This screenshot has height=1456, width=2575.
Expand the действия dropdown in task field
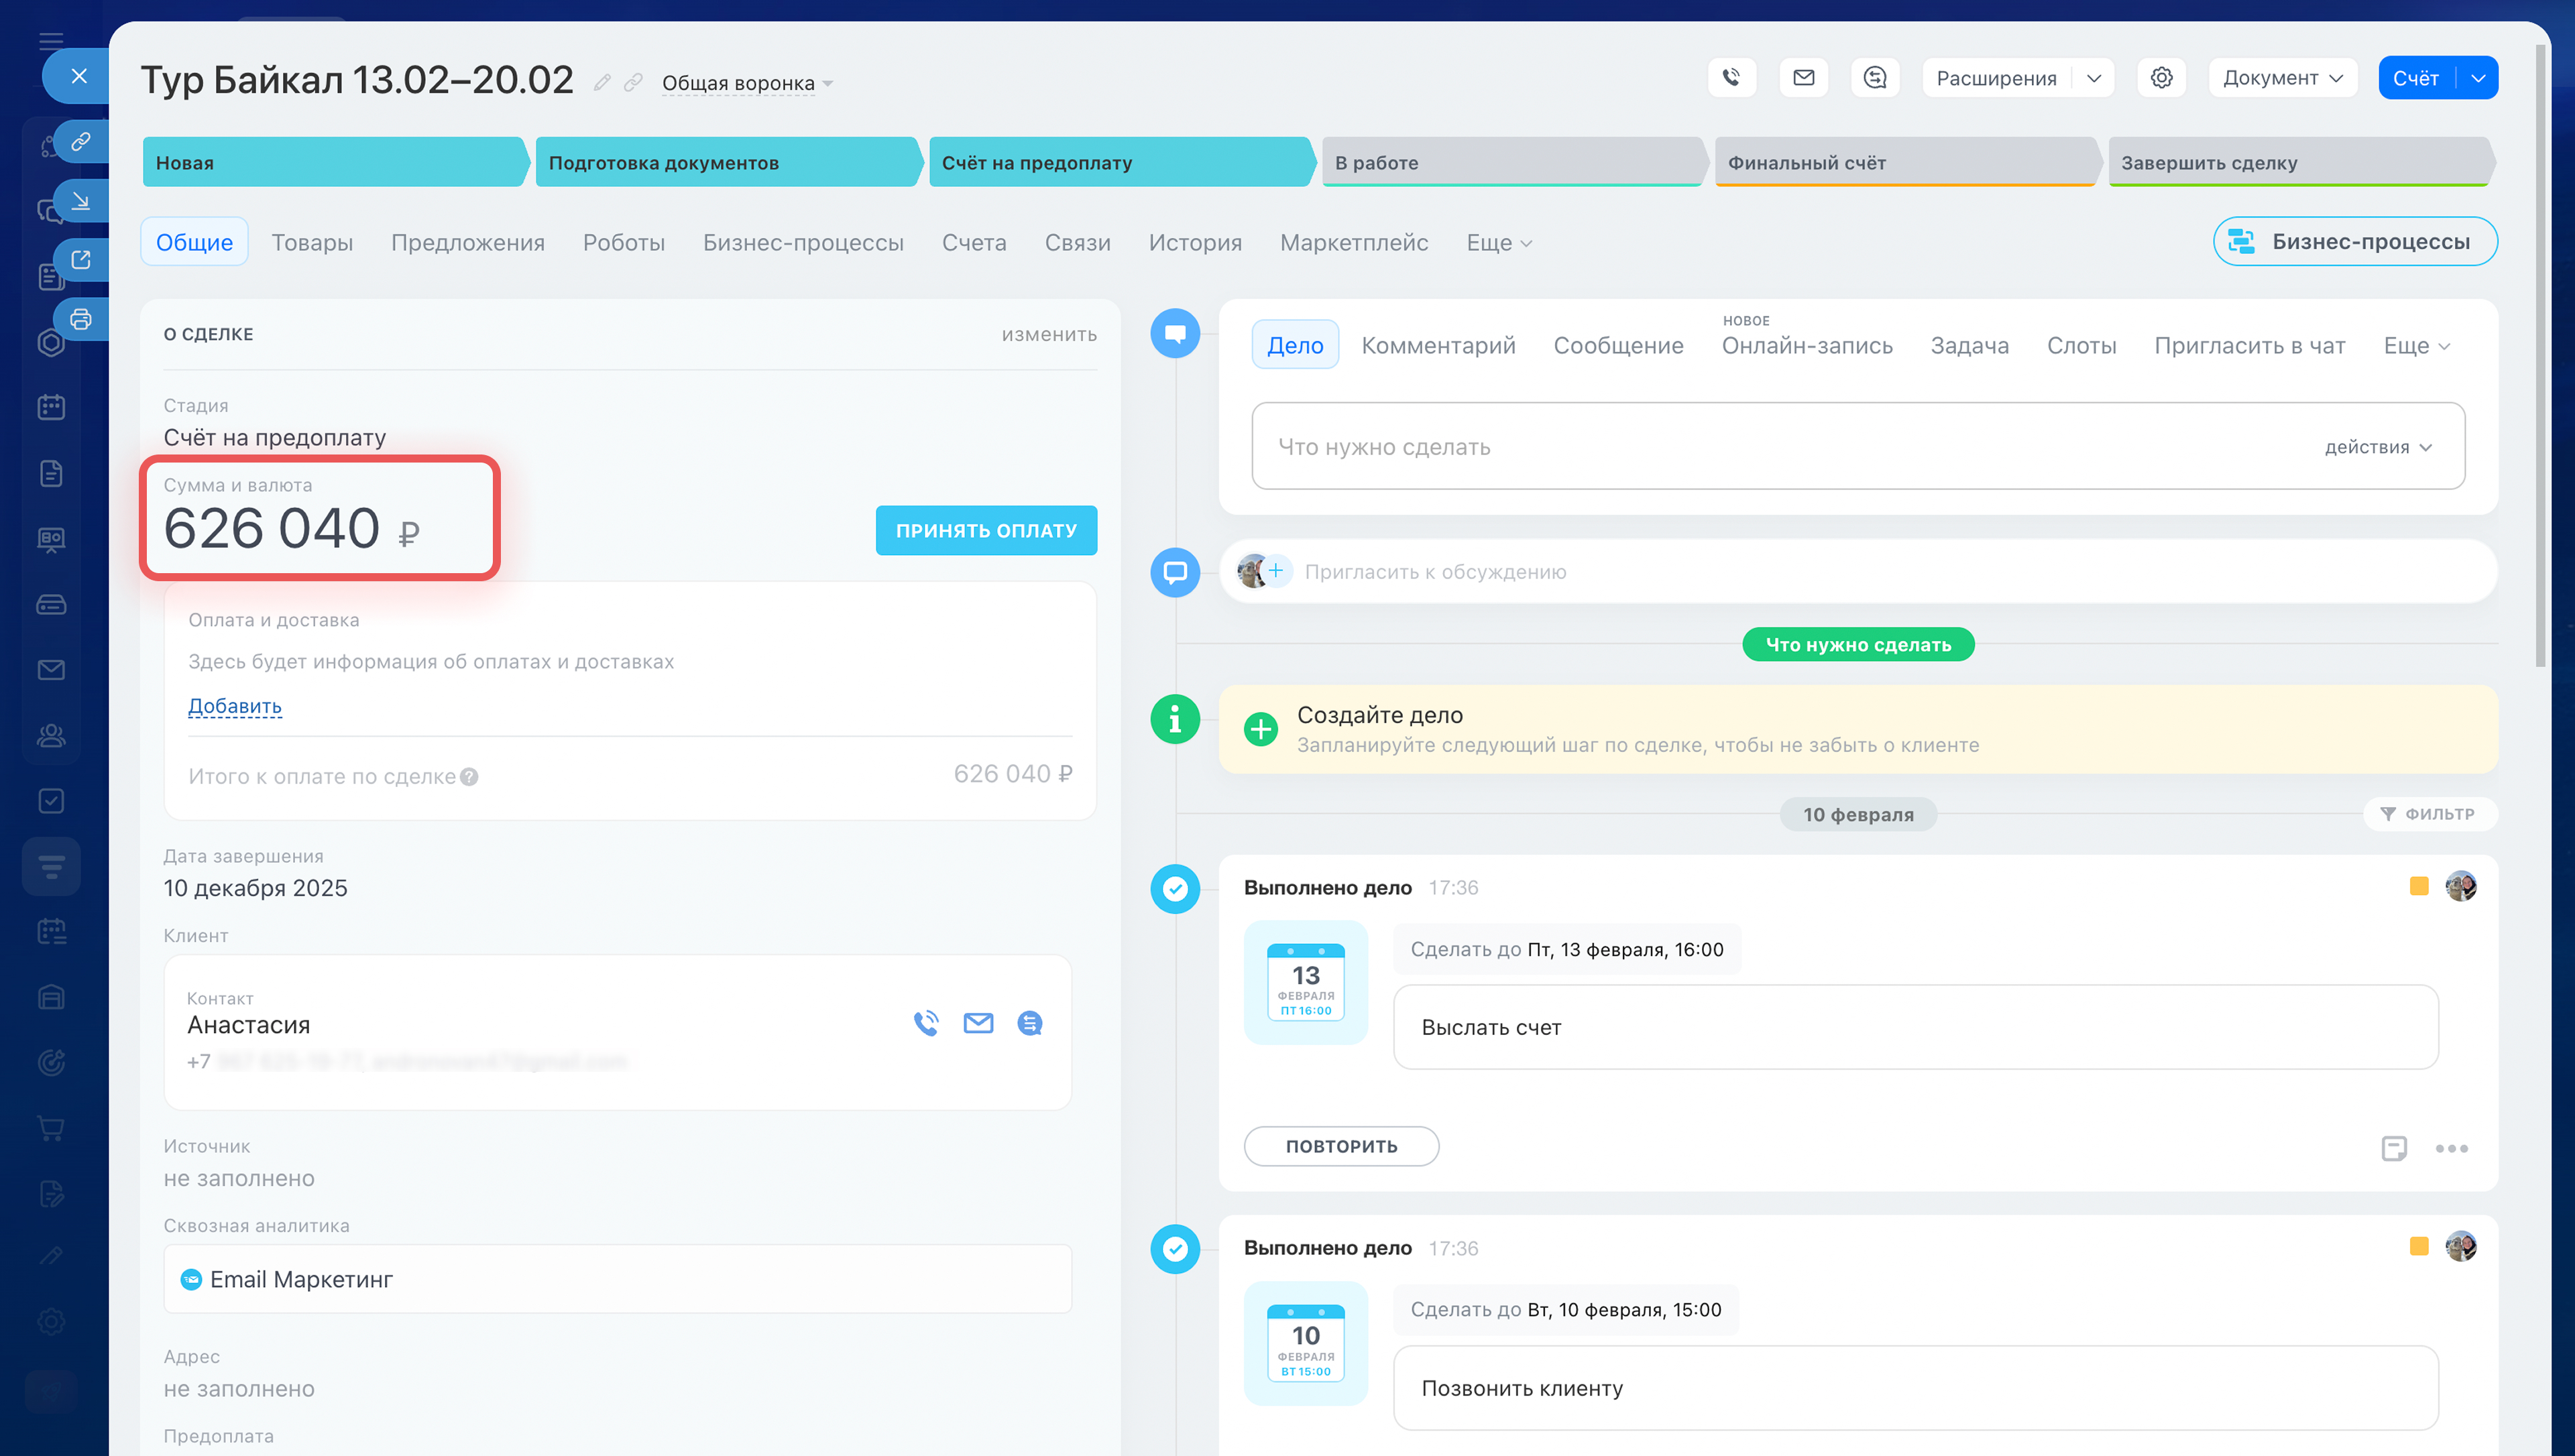(2378, 447)
